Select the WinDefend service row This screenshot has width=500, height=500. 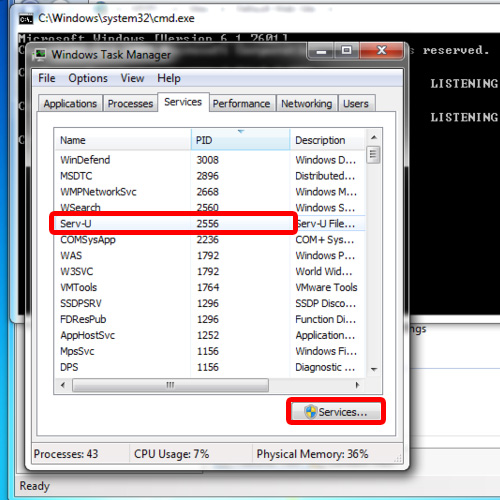(210, 160)
